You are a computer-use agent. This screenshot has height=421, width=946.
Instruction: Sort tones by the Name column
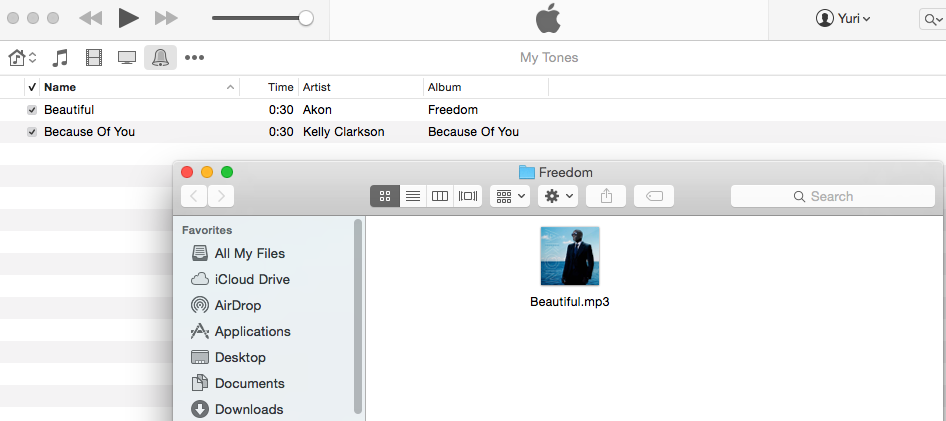(x=60, y=87)
